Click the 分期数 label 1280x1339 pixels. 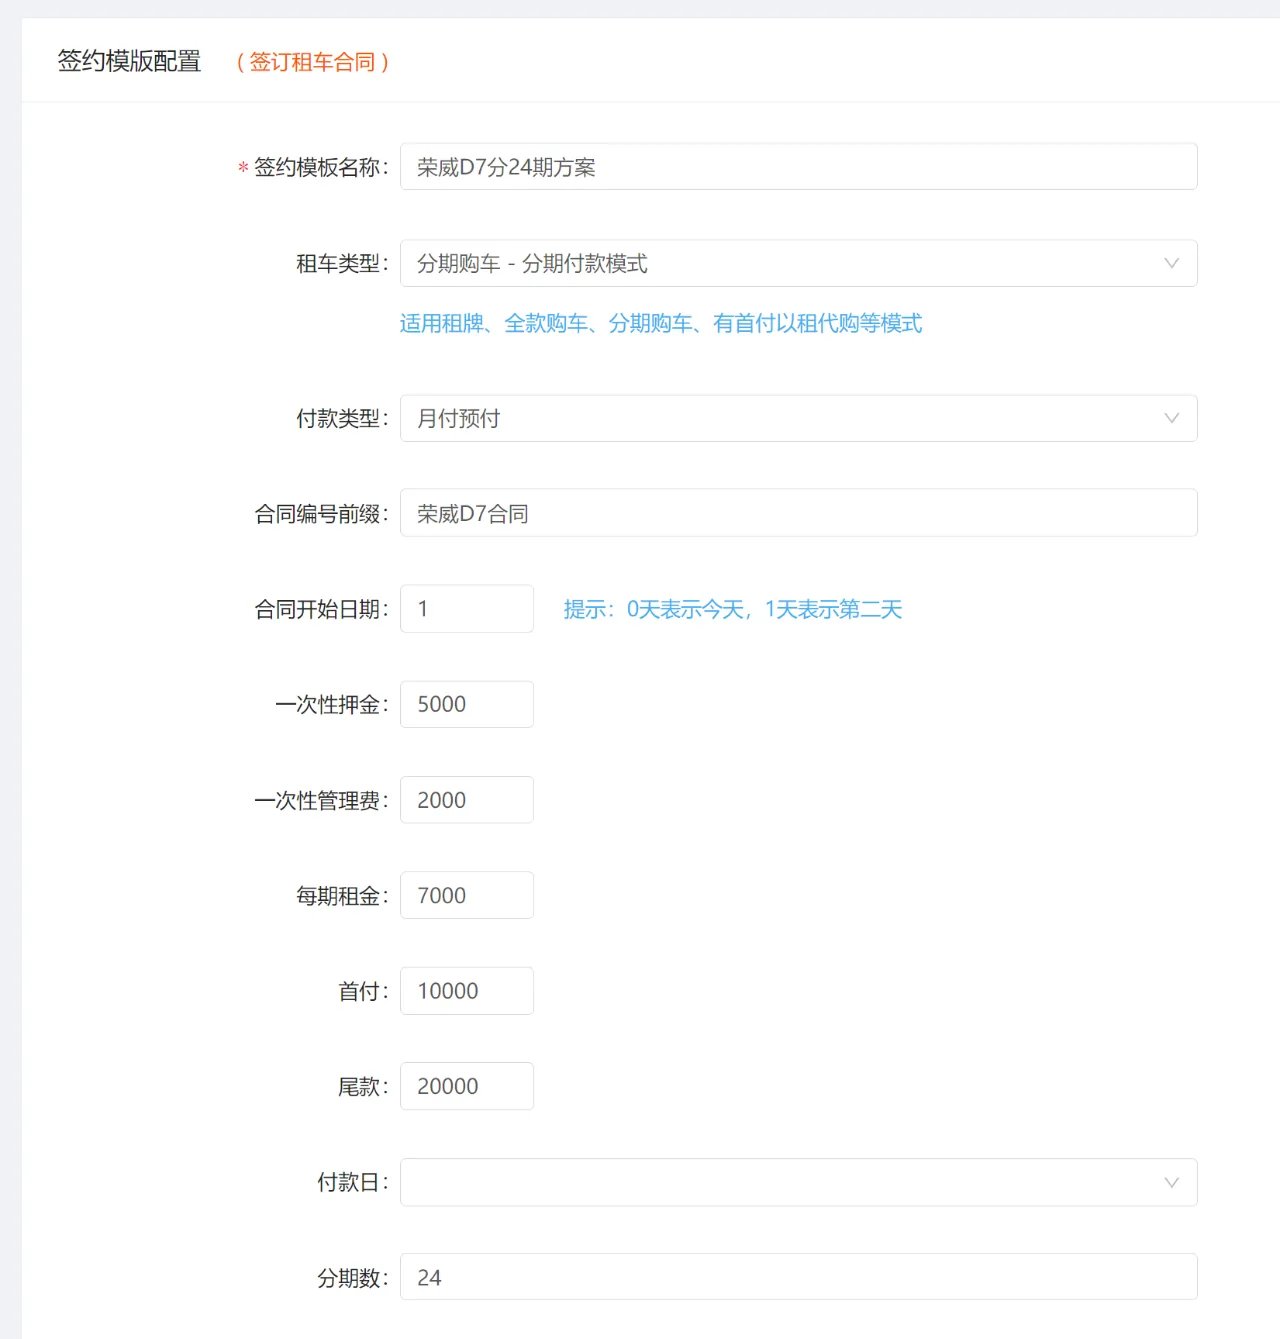[352, 1278]
